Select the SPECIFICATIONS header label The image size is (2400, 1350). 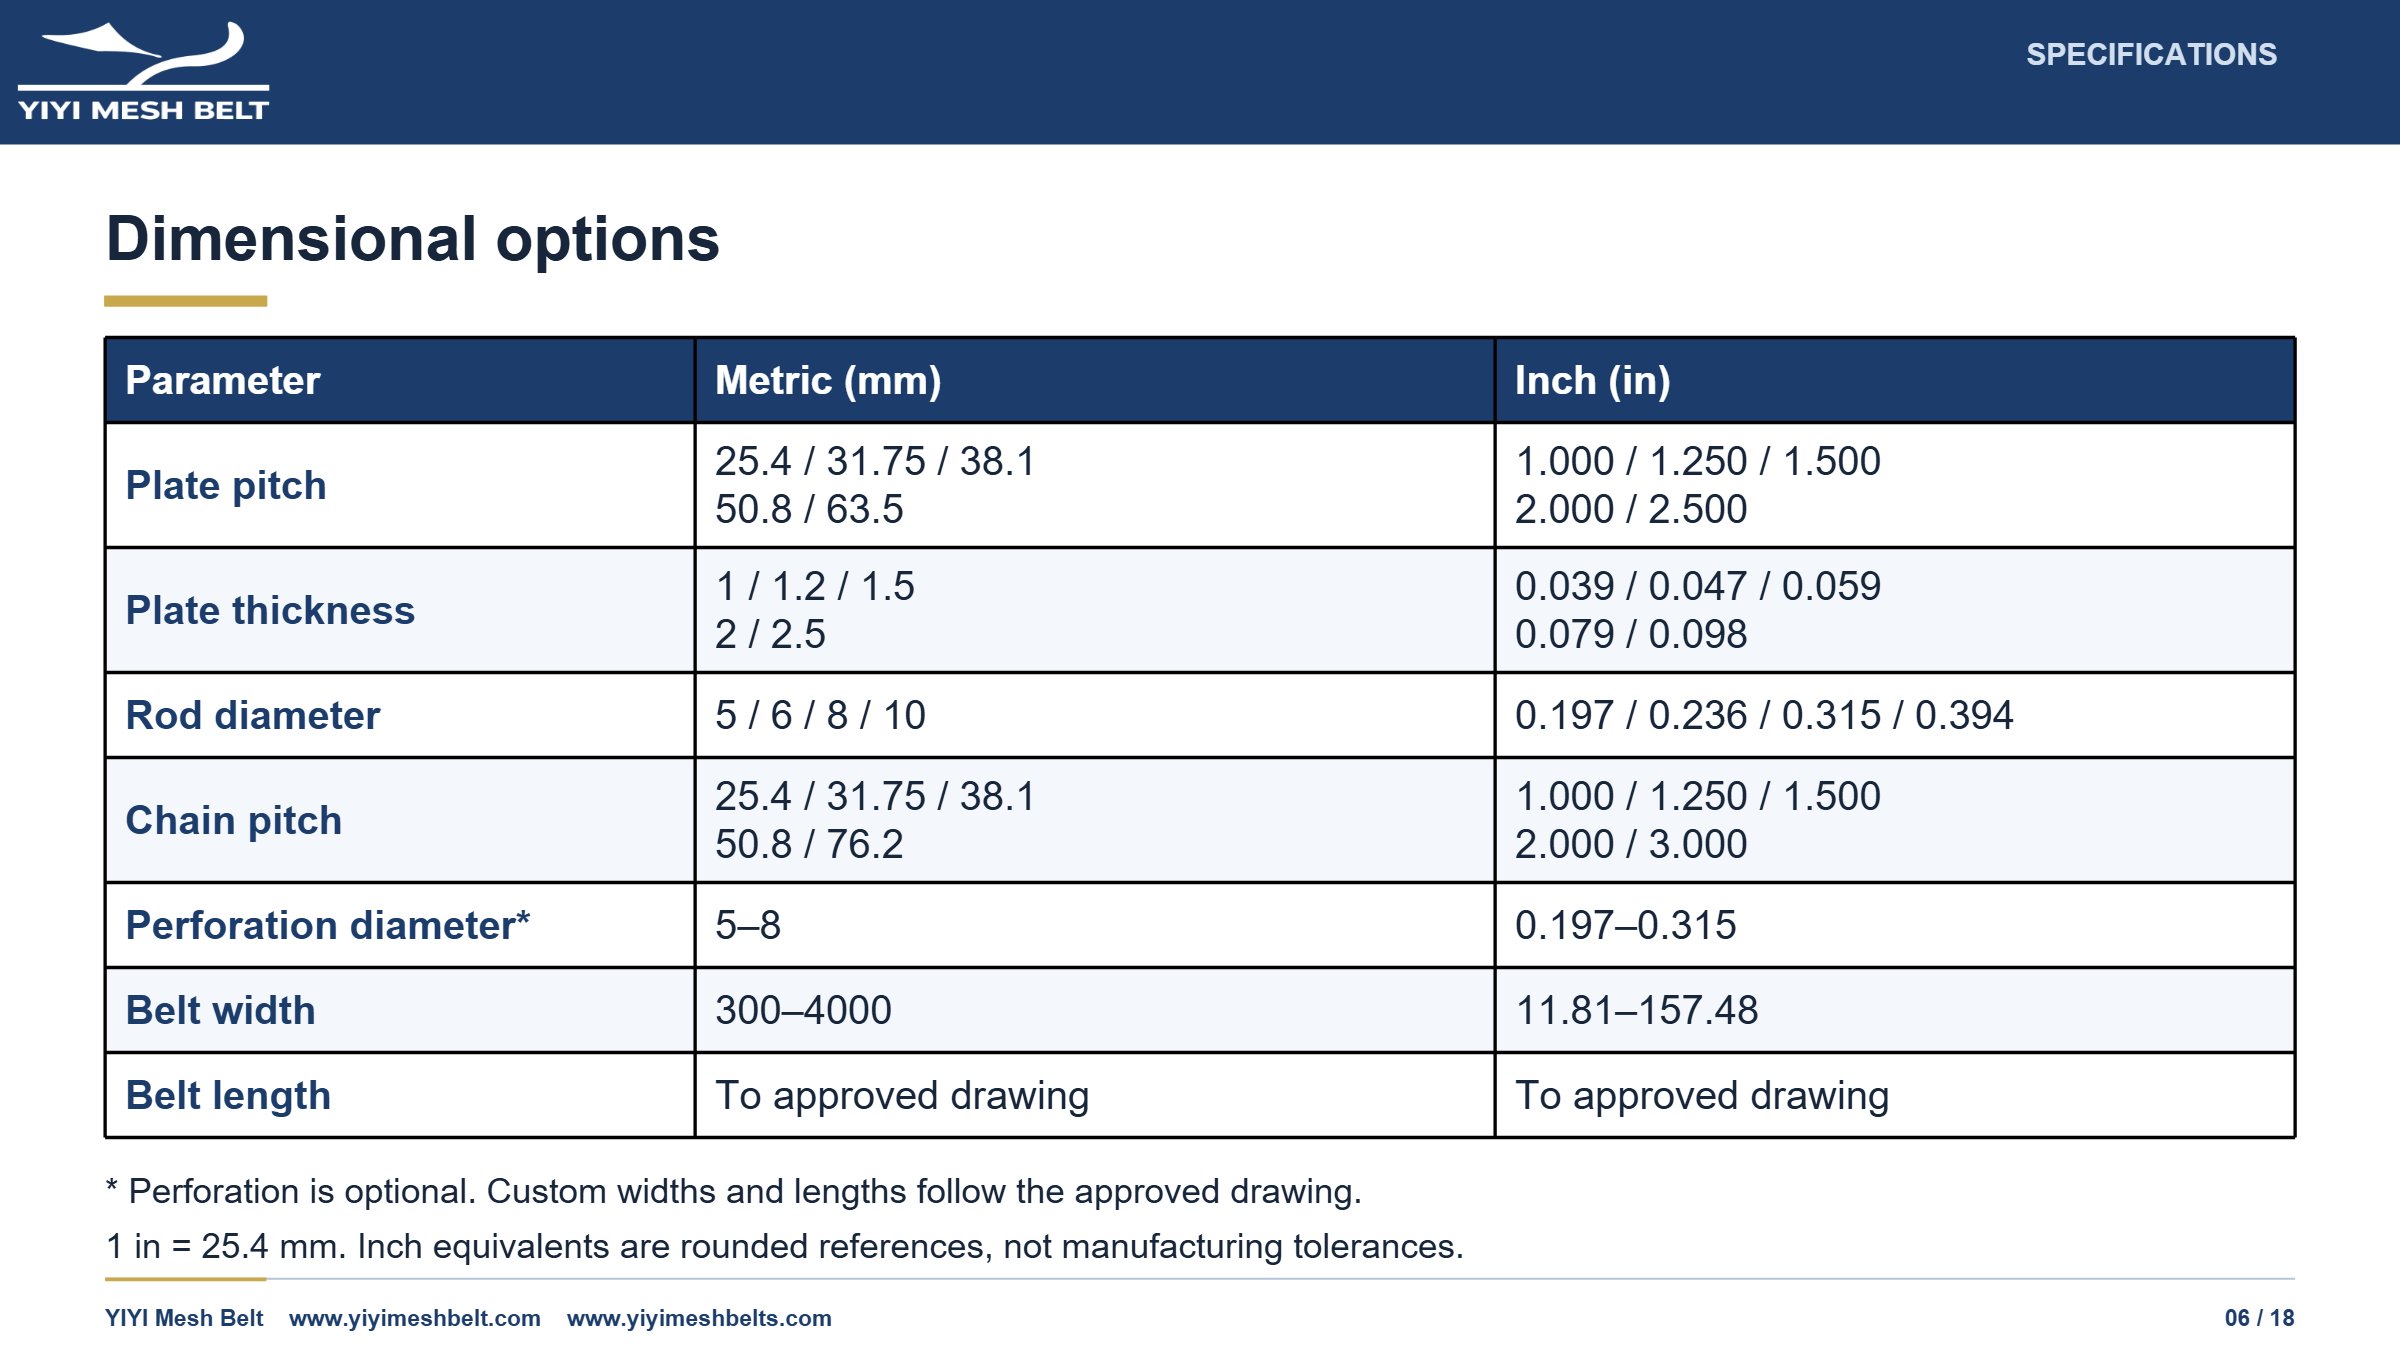(2151, 54)
